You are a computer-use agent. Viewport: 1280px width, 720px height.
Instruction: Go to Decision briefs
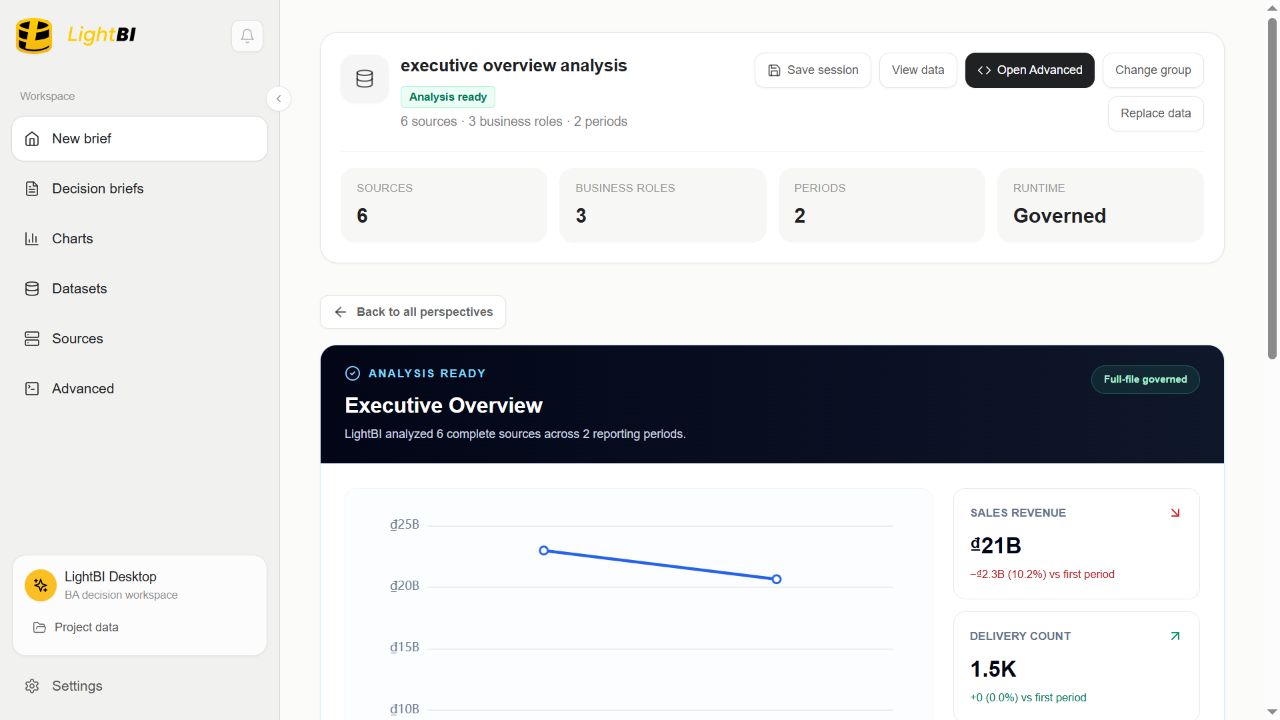tap(140, 189)
